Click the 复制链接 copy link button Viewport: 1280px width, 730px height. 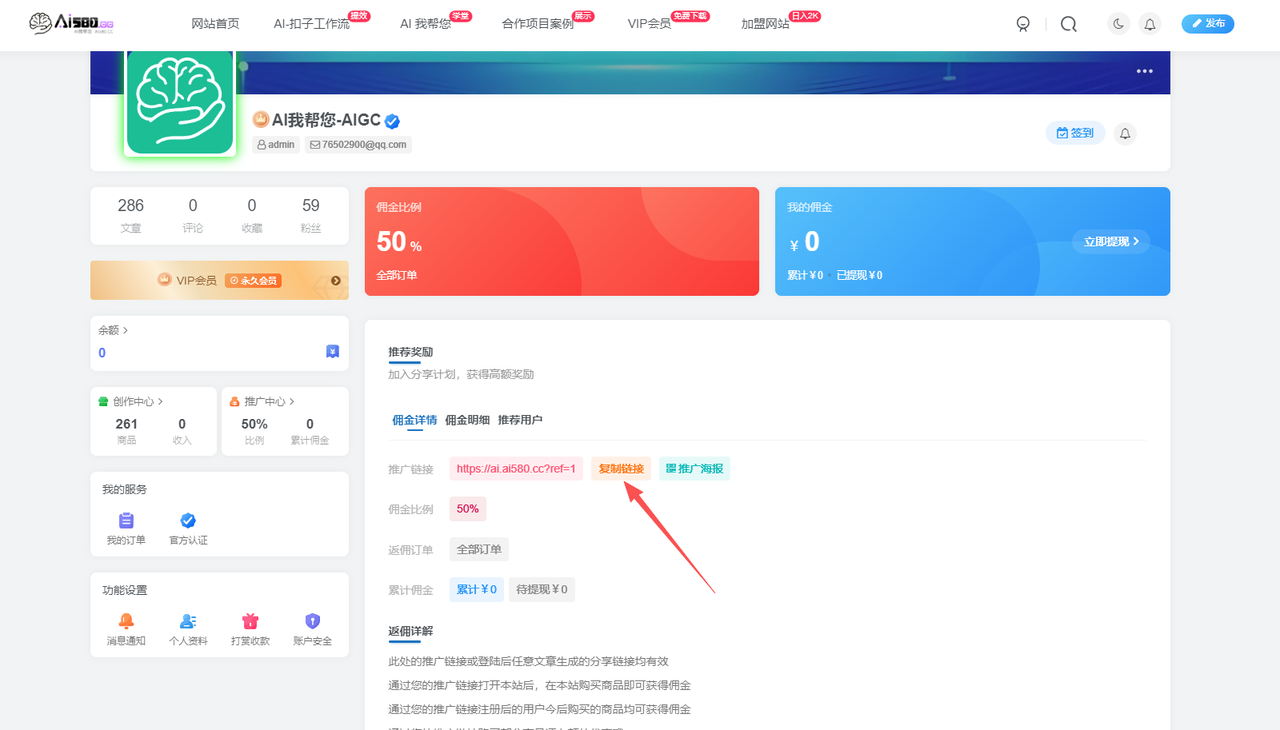click(620, 468)
